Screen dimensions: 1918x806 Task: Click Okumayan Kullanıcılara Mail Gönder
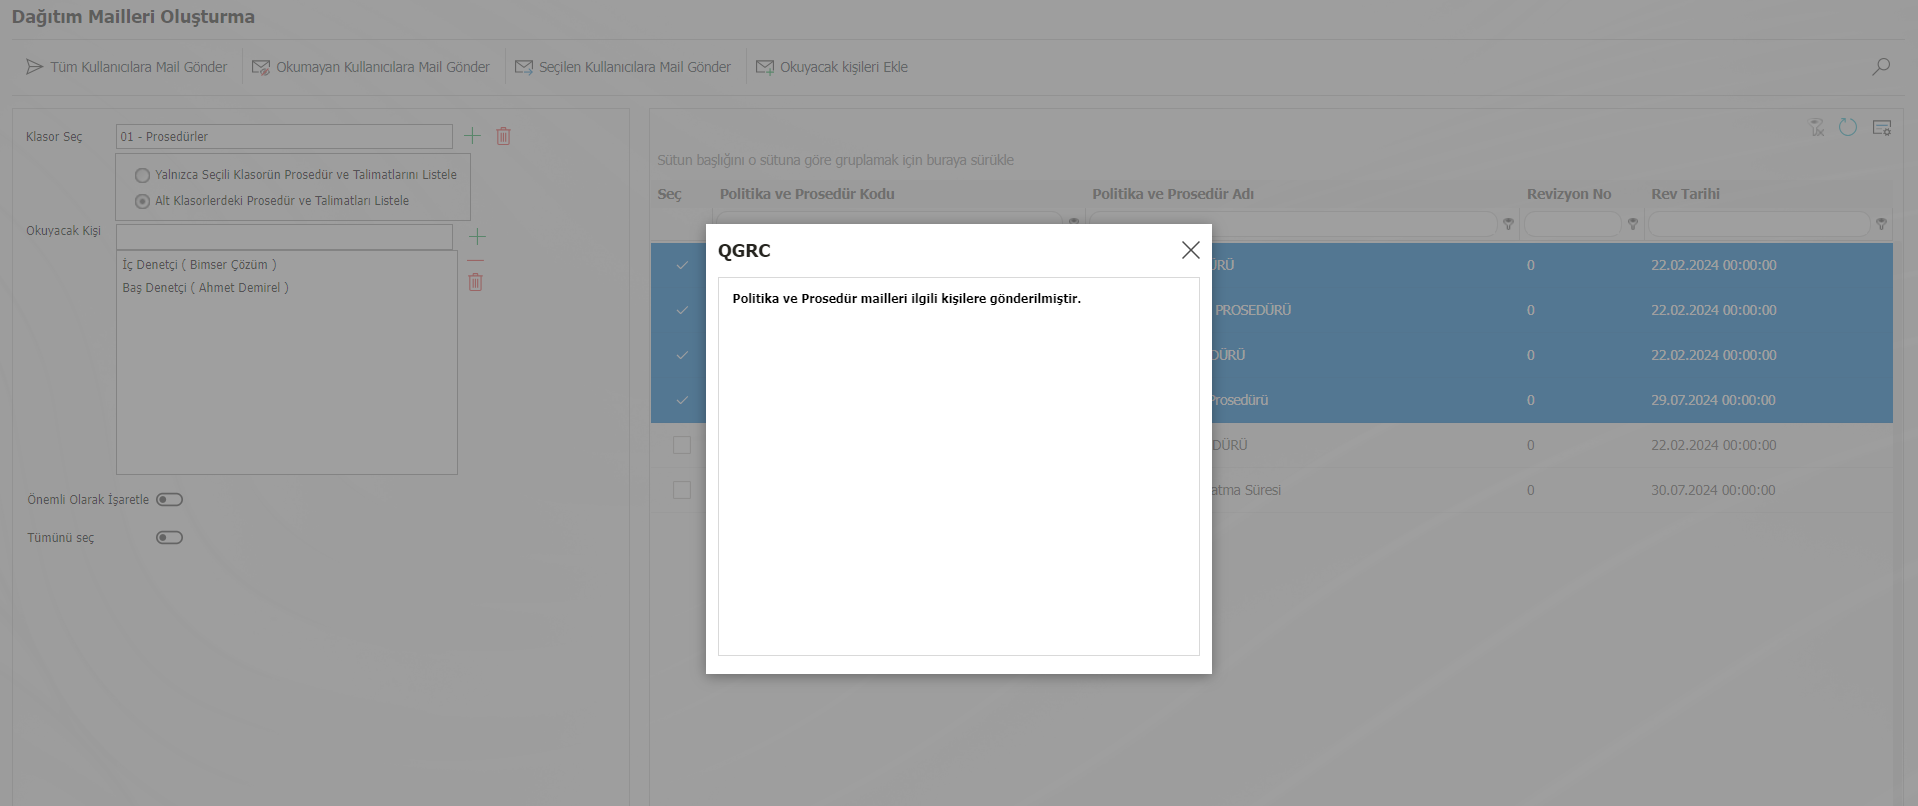[x=371, y=67]
